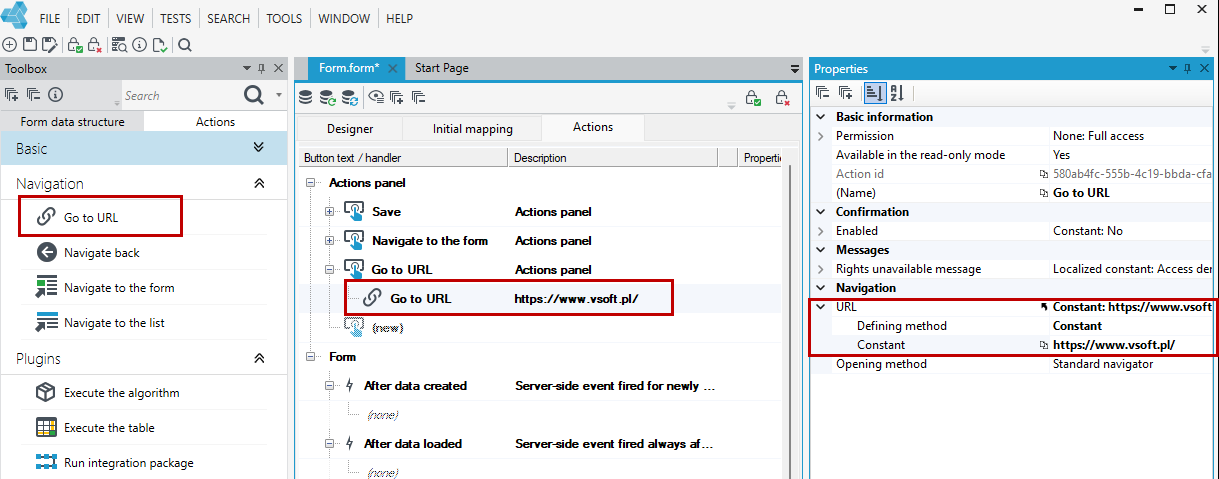
Task: Open the FILE menu
Action: (x=50, y=19)
